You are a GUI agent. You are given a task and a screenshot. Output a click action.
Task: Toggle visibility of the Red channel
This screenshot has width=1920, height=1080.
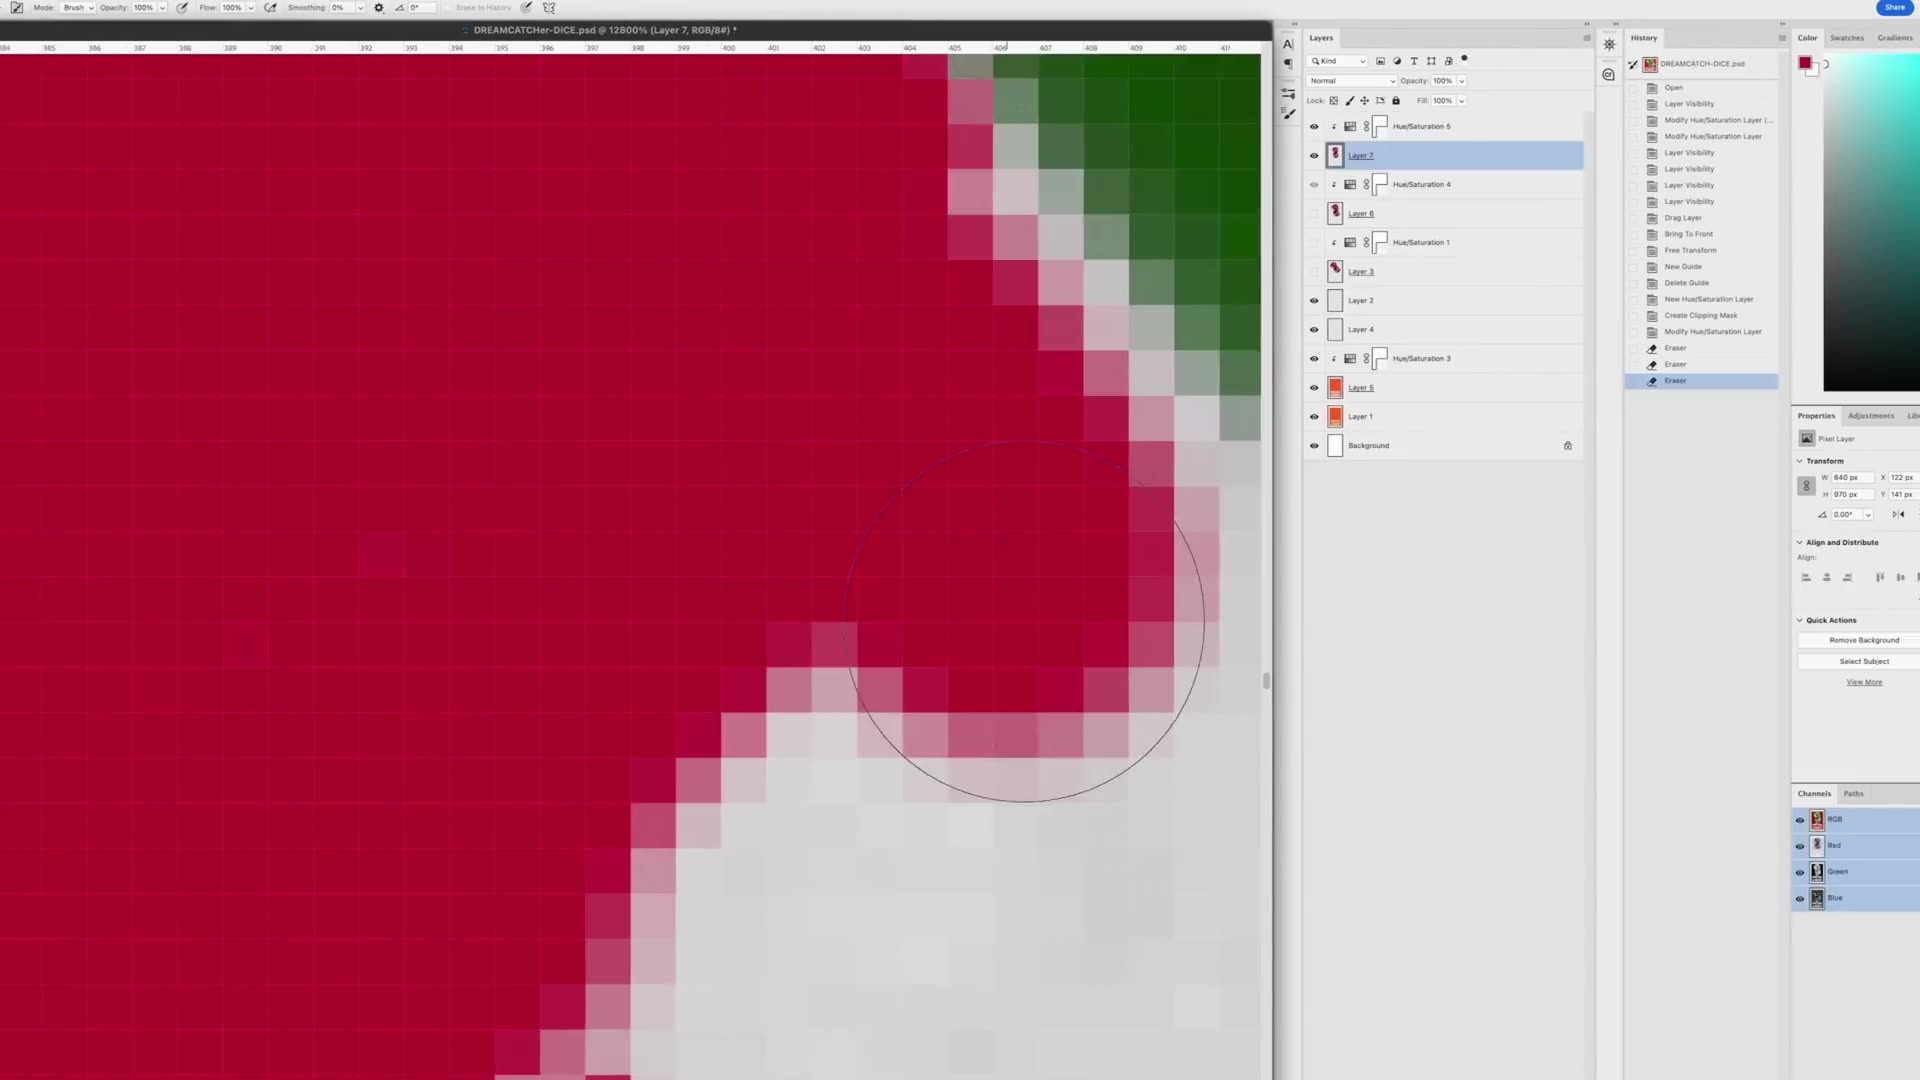coord(1800,846)
